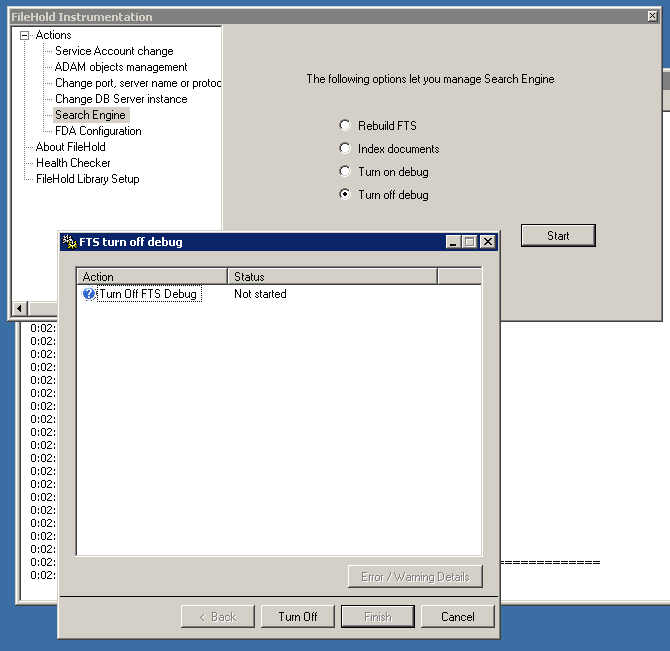The width and height of the screenshot is (670, 651).
Task: Click the FTS turn off debug title icon
Action: point(69,242)
